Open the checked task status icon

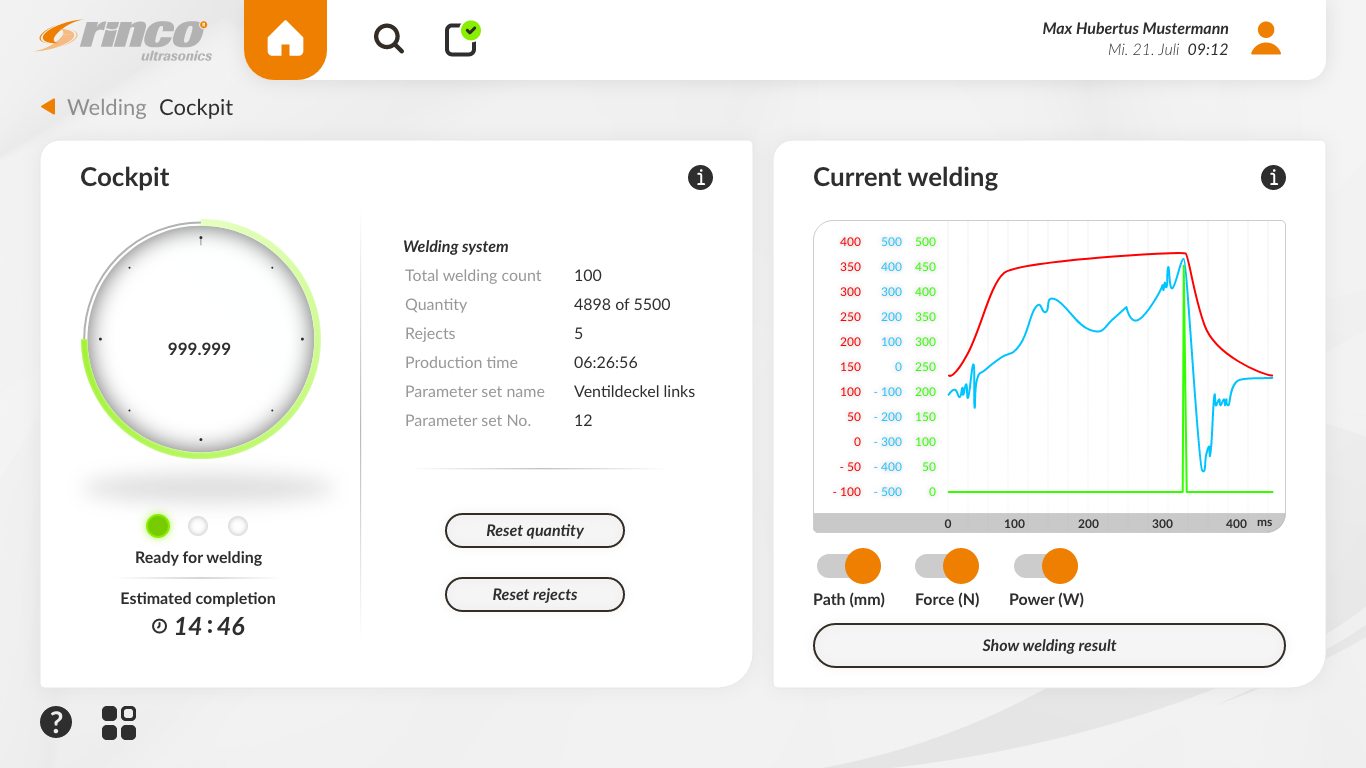tap(461, 39)
